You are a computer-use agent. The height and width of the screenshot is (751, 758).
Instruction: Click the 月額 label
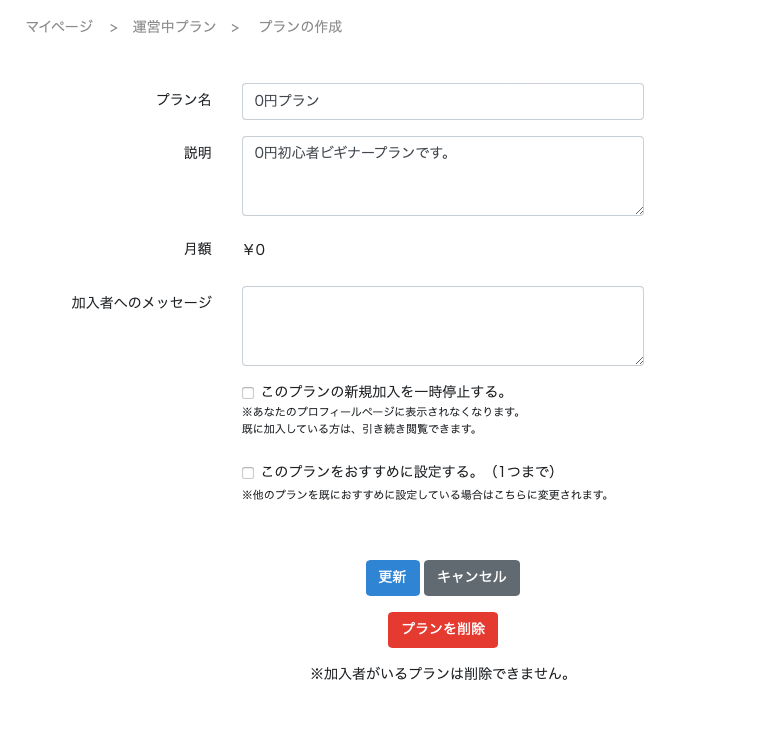197,249
